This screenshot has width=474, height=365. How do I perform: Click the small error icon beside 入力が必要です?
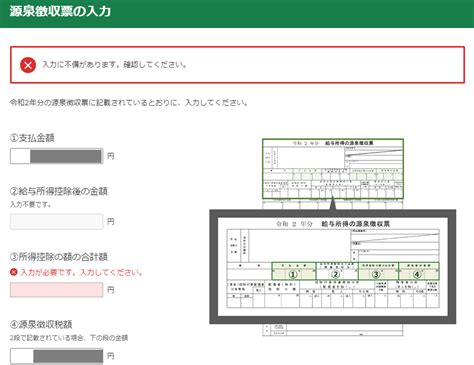click(14, 272)
